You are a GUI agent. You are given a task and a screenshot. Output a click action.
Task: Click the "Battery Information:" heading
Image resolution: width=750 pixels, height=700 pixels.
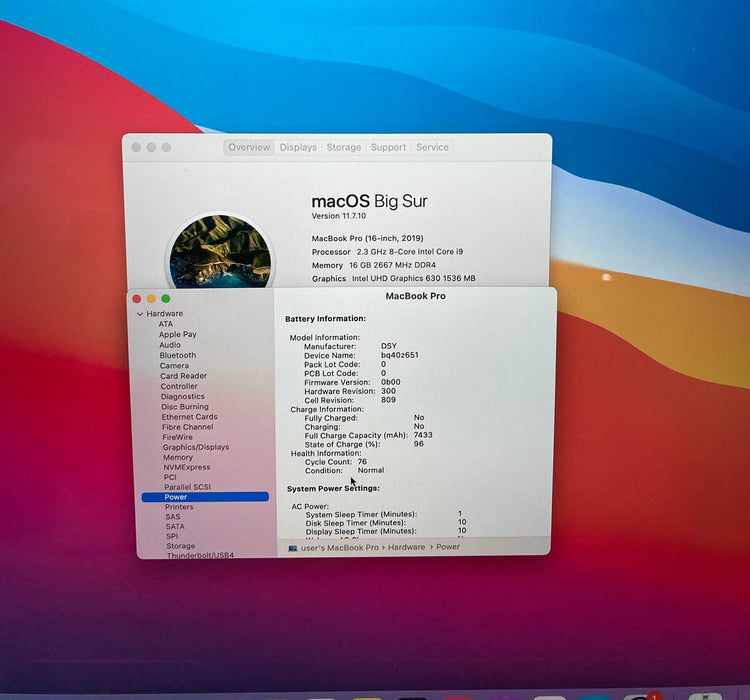(326, 319)
